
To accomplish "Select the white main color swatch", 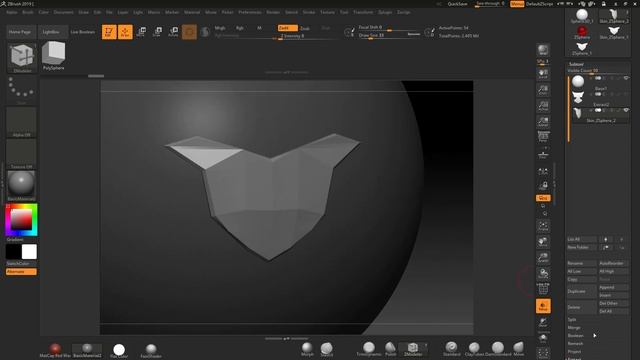I will (29, 252).
